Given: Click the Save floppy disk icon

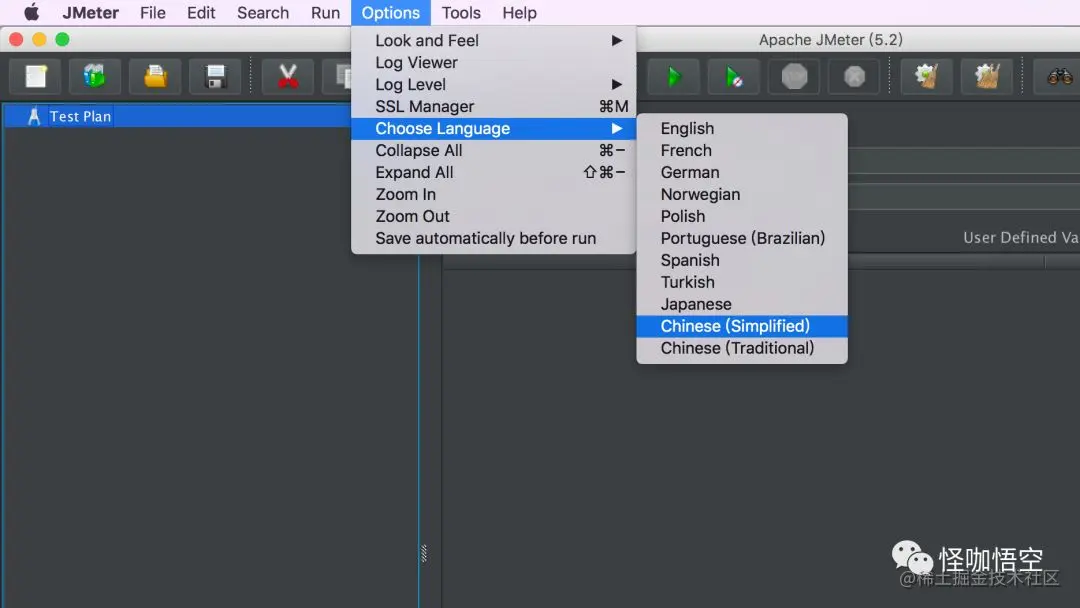Looking at the screenshot, I should 215,76.
